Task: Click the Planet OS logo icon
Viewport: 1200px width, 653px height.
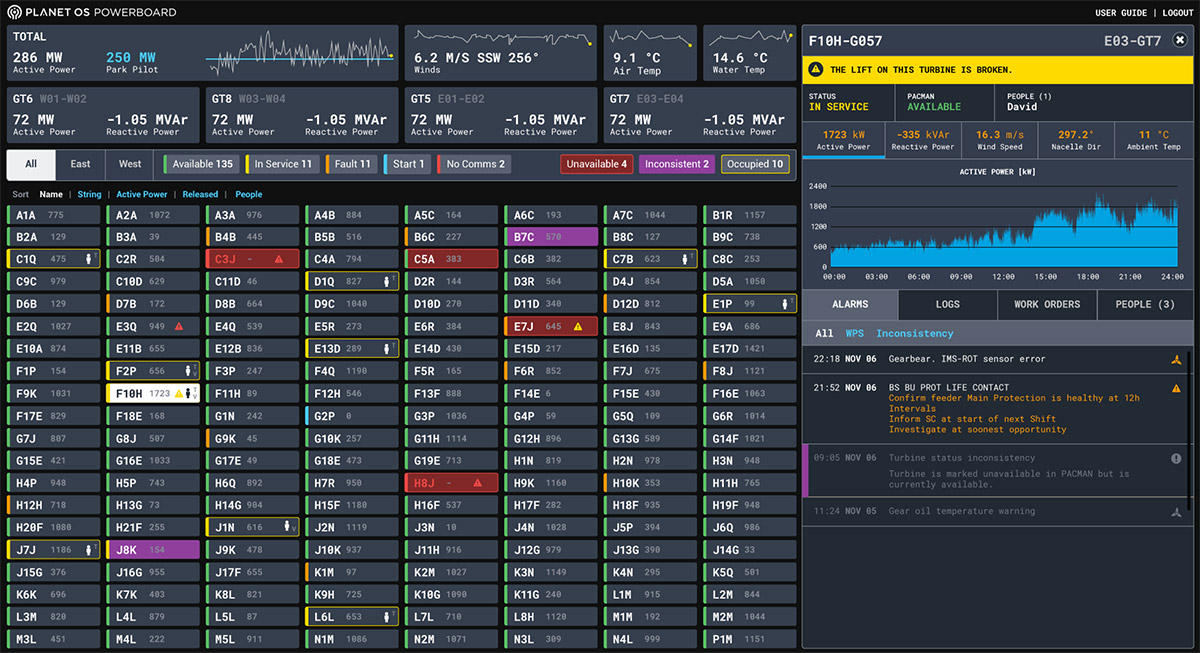Action: click(x=14, y=13)
